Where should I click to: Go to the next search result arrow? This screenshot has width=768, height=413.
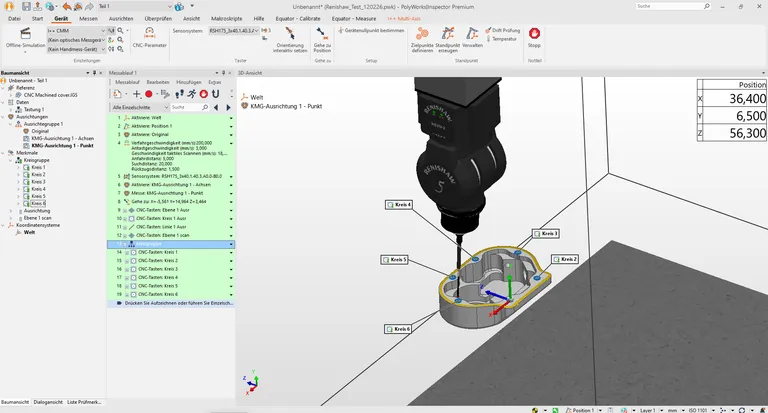[228, 107]
